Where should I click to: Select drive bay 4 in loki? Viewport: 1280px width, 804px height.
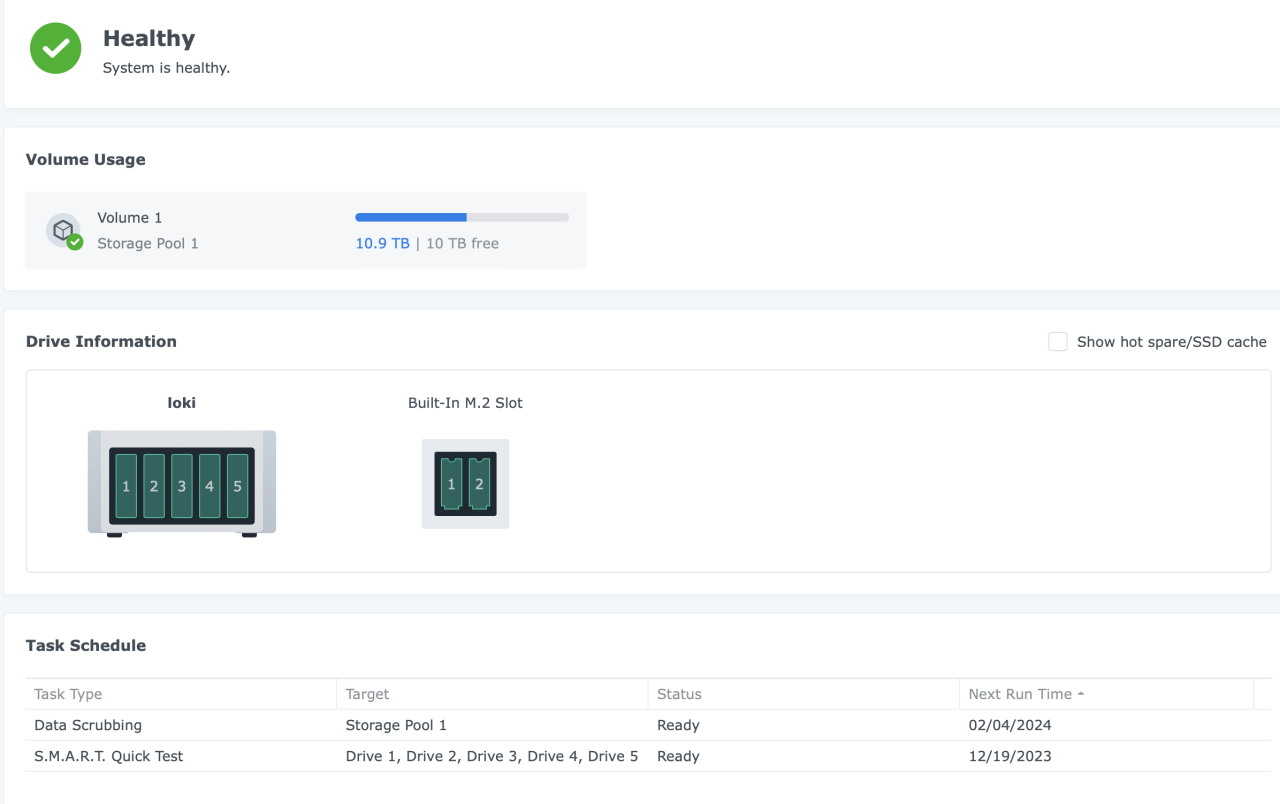[x=210, y=486]
